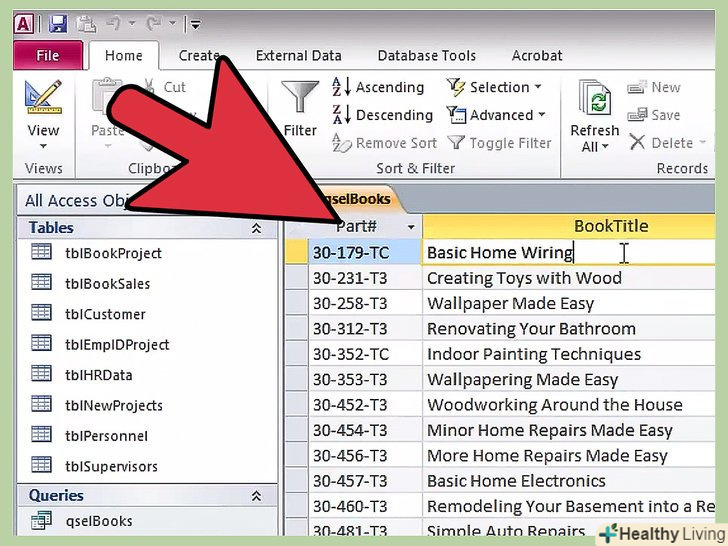Image resolution: width=728 pixels, height=546 pixels.
Task: Open the File tab
Action: (x=48, y=55)
